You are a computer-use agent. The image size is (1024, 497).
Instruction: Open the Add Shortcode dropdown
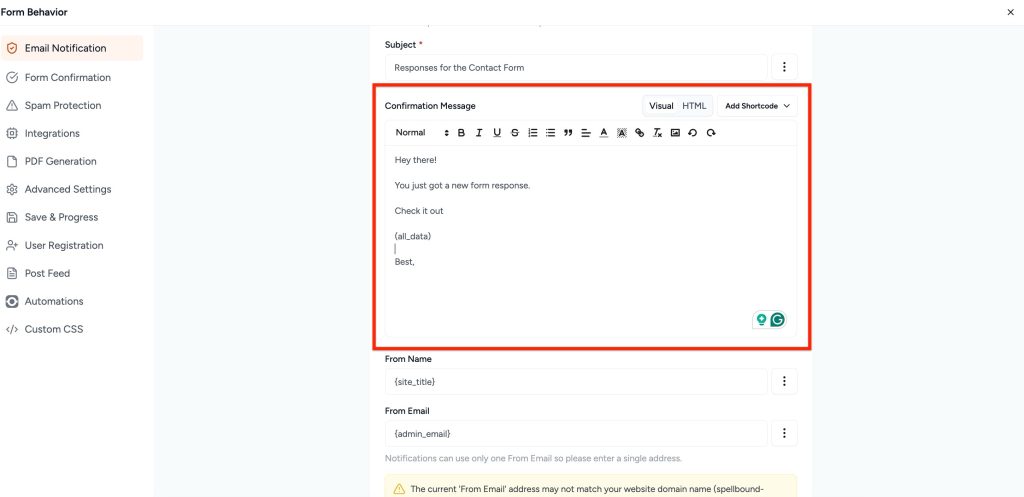(x=757, y=106)
